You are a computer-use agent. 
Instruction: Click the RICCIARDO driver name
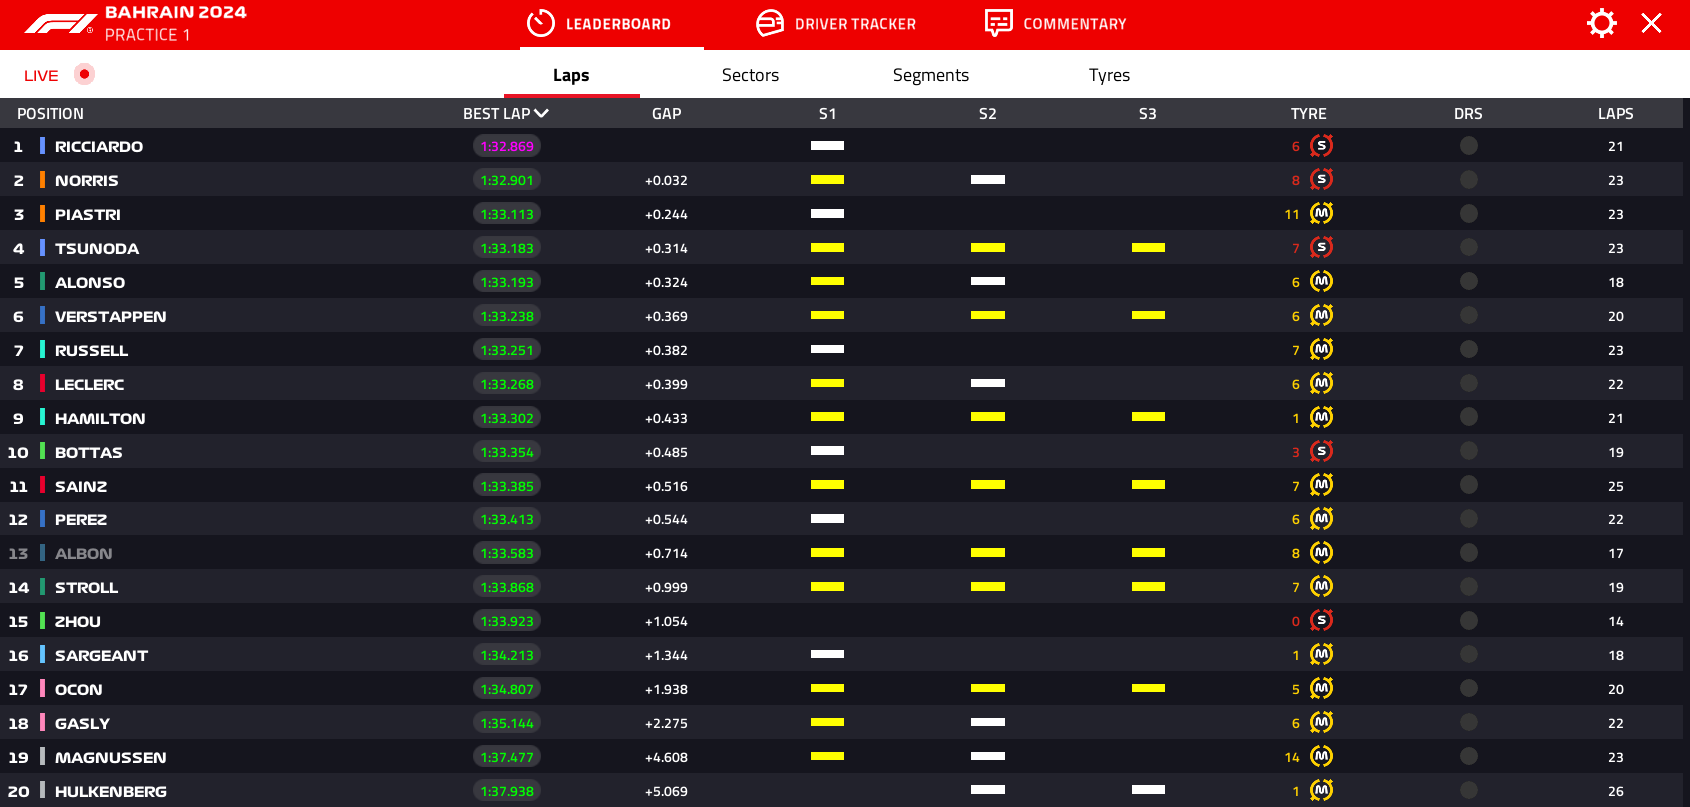click(99, 146)
